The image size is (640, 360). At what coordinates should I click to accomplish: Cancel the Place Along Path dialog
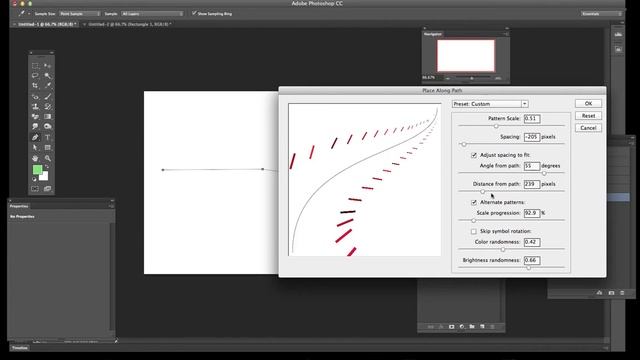click(x=588, y=128)
